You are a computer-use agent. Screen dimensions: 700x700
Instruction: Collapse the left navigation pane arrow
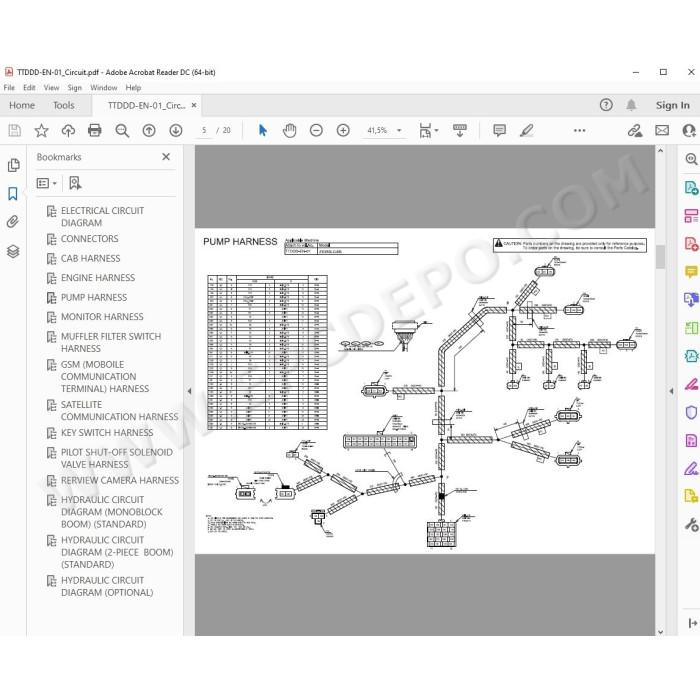(x=189, y=391)
